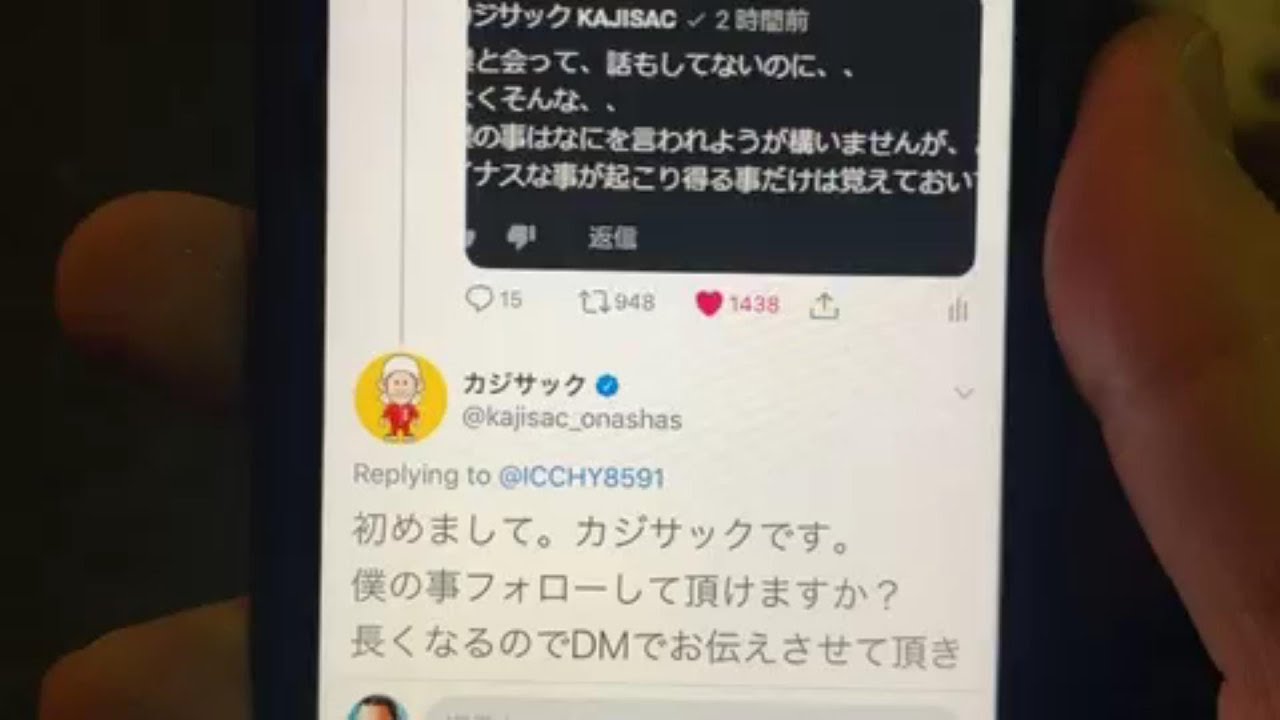Tap the thumbs-up icon in the embedded comment
This screenshot has height=720, width=1280.
coord(473,235)
